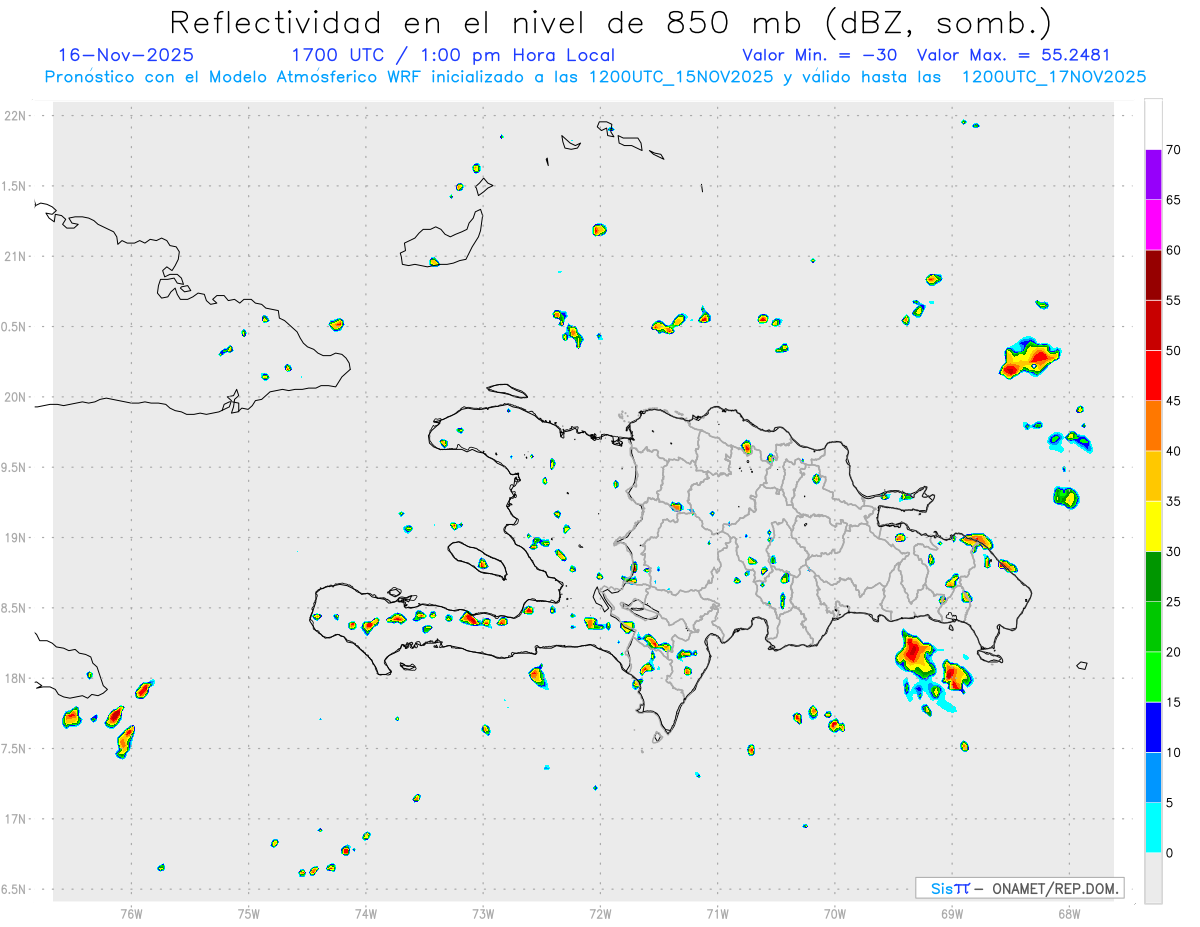Click the WRF forecast description line

point(595,77)
